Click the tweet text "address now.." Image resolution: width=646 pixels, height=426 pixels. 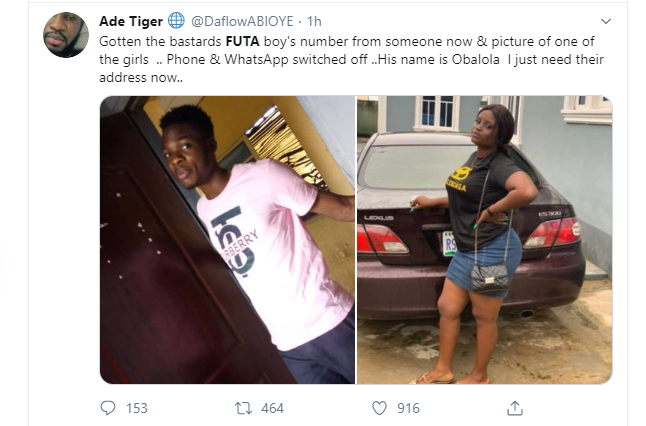(143, 78)
